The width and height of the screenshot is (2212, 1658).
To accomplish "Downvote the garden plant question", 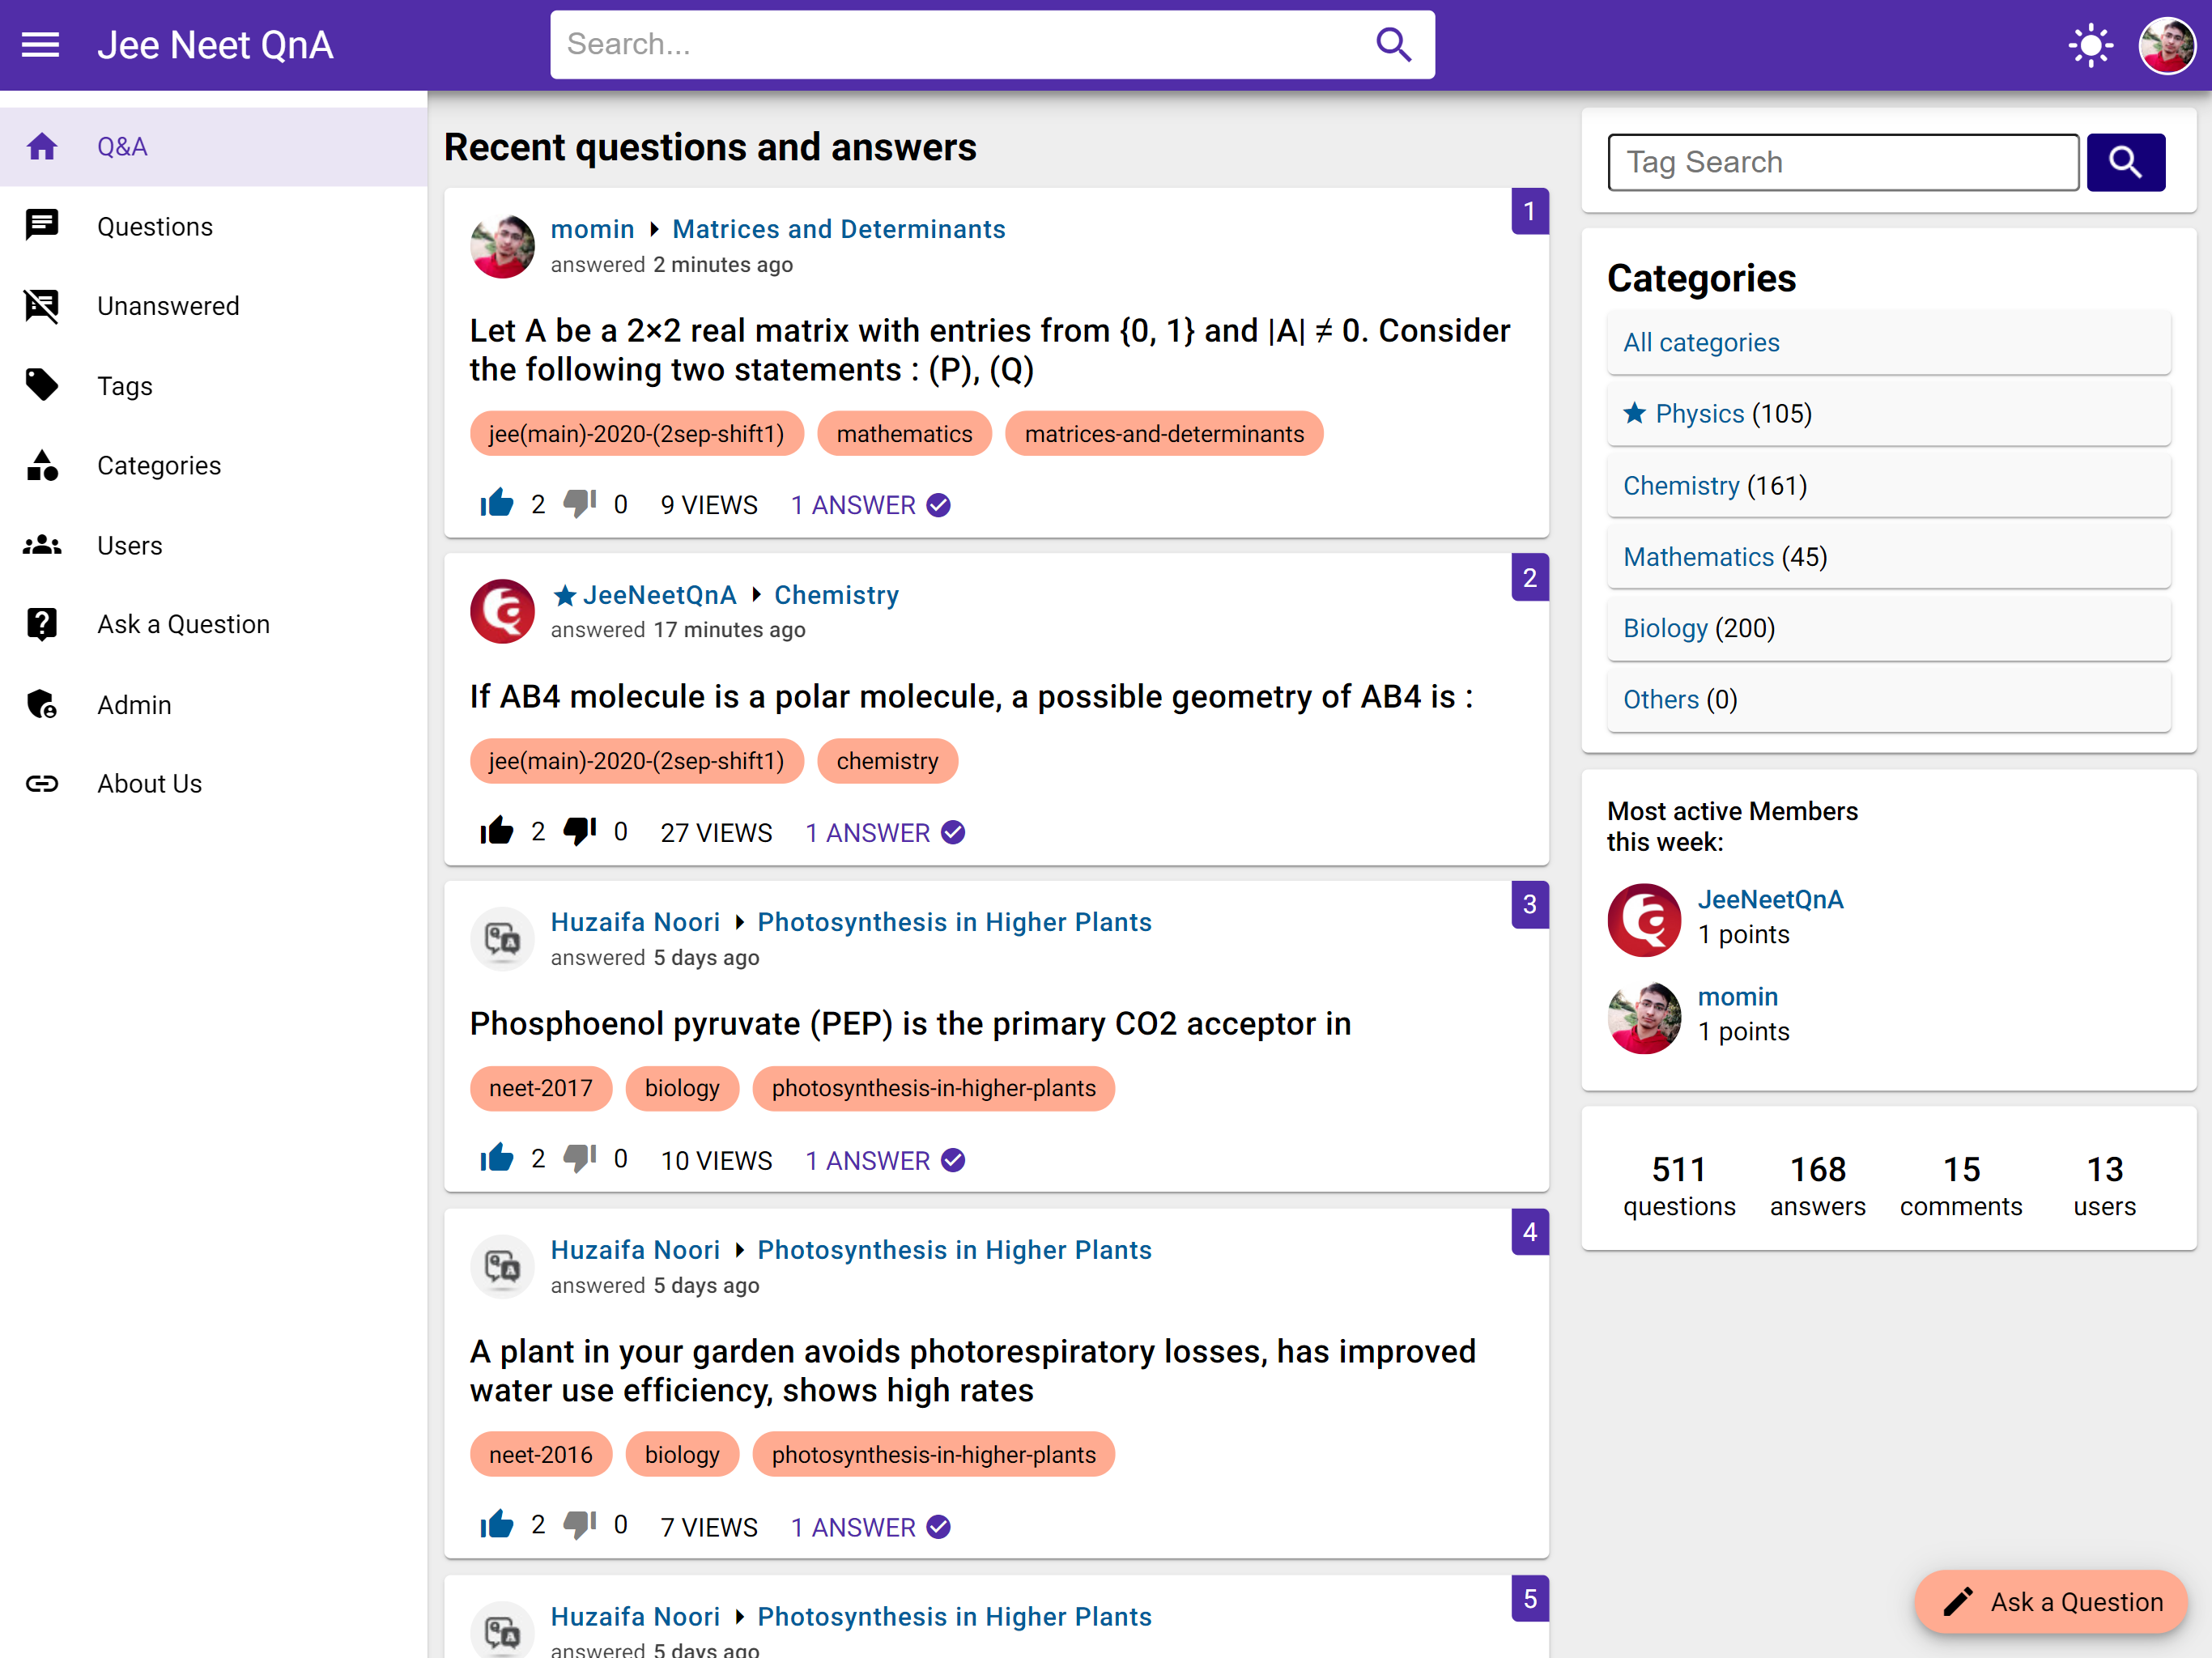I will [x=580, y=1525].
